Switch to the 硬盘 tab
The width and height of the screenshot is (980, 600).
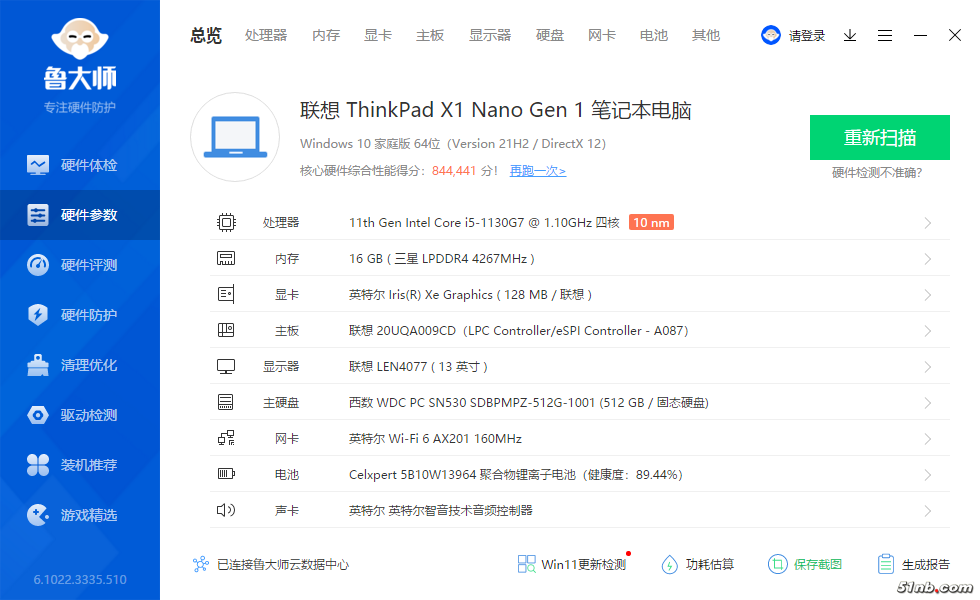[x=550, y=35]
